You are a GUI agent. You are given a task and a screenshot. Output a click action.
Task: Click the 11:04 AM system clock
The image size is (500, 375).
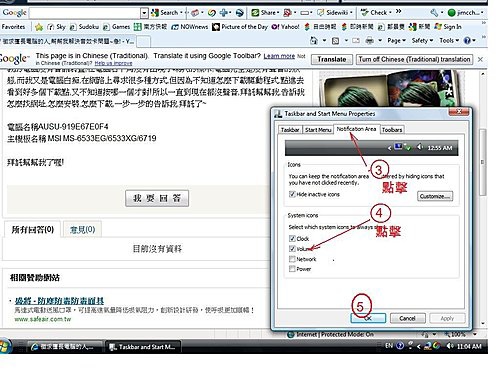point(469,346)
